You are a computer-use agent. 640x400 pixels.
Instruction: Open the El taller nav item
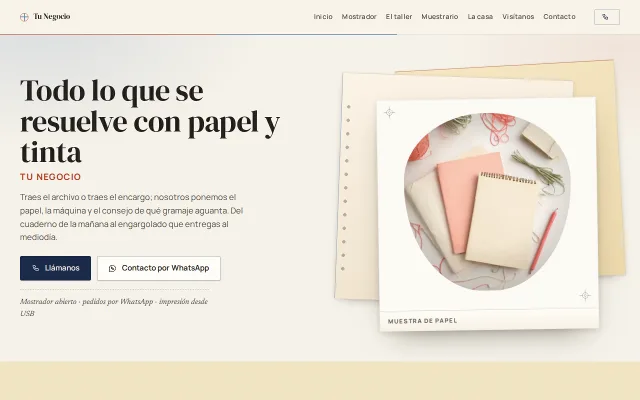click(399, 17)
